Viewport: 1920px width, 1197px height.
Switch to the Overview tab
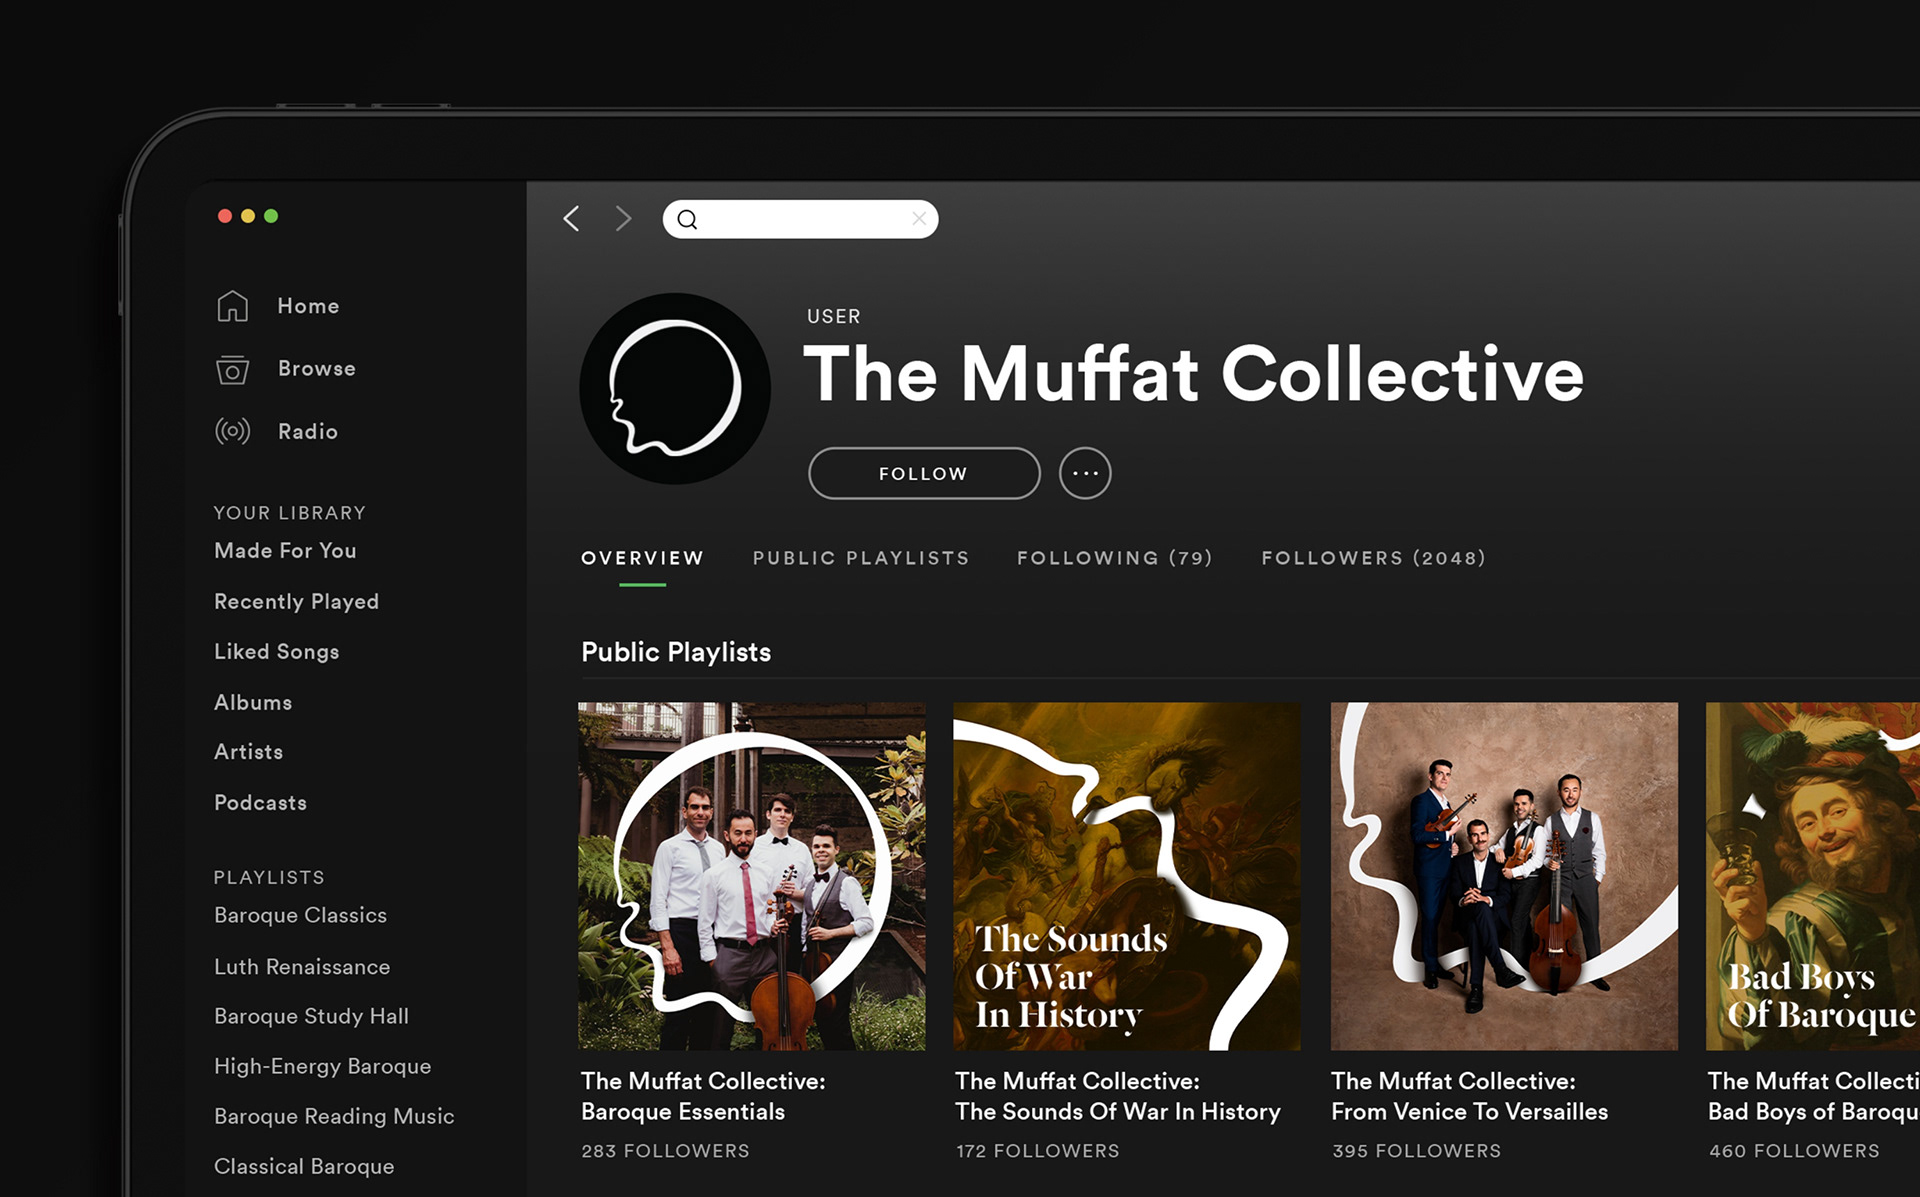point(642,558)
